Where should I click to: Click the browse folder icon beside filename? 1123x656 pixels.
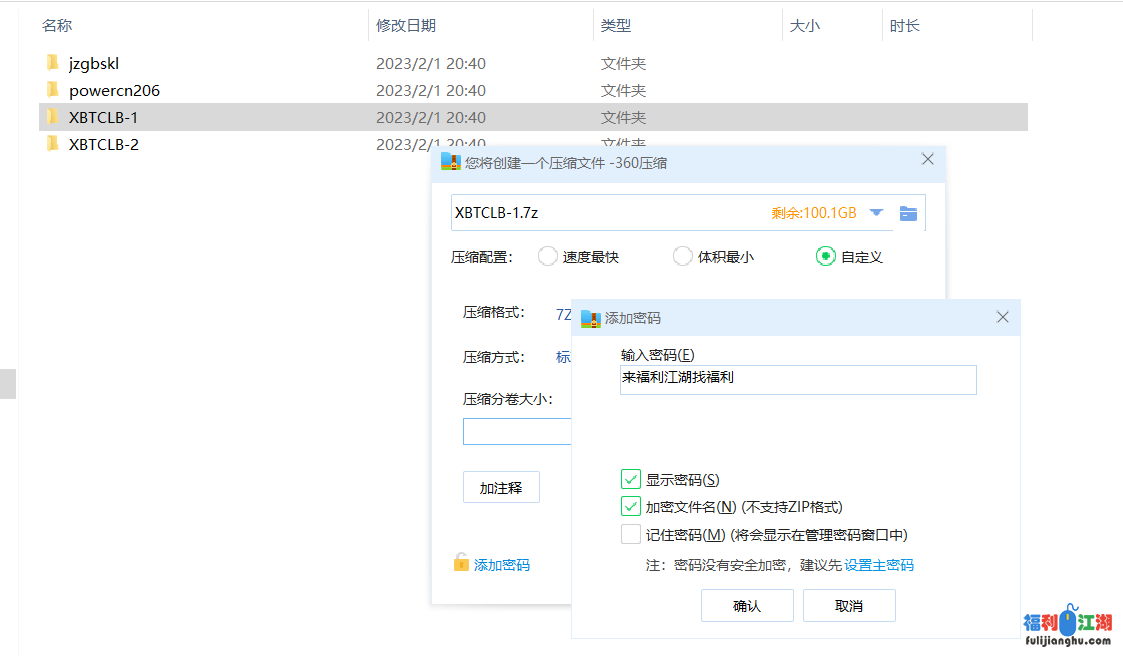pos(908,213)
